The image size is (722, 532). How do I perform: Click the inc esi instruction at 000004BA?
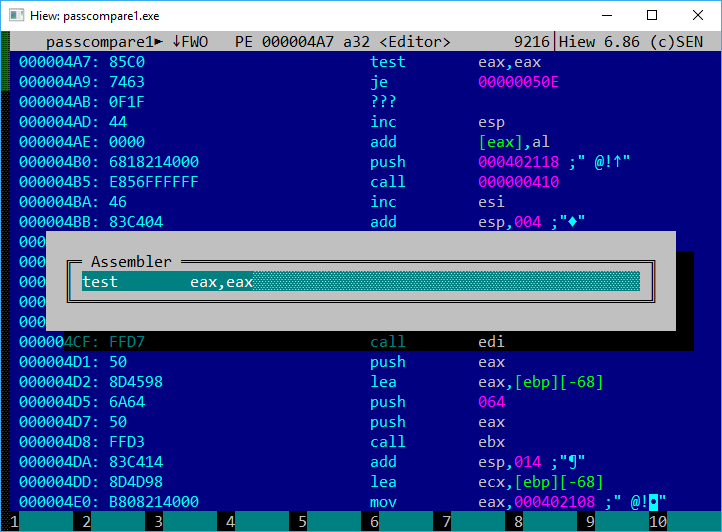[x=437, y=202]
